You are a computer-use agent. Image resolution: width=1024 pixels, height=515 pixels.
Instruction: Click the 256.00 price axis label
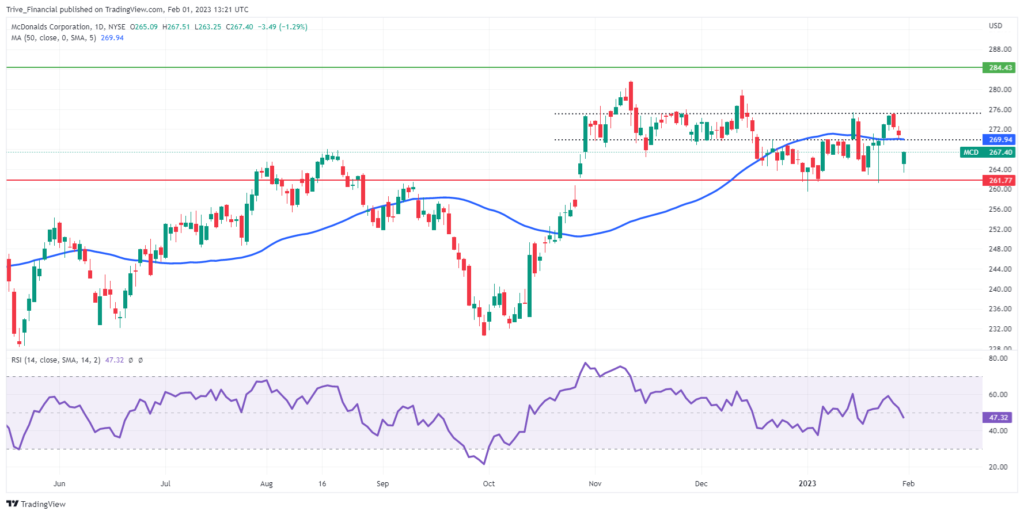[x=1001, y=209]
